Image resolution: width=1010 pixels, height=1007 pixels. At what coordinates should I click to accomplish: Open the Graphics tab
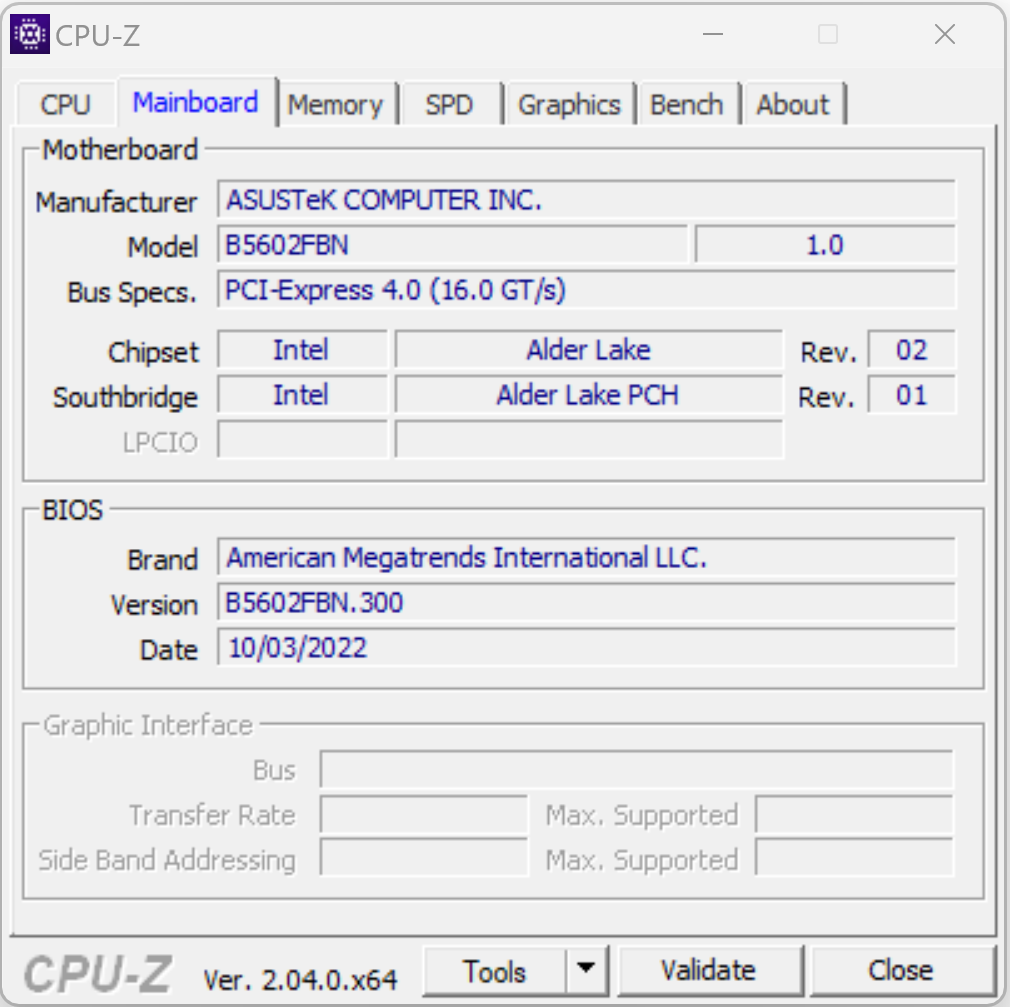click(569, 104)
